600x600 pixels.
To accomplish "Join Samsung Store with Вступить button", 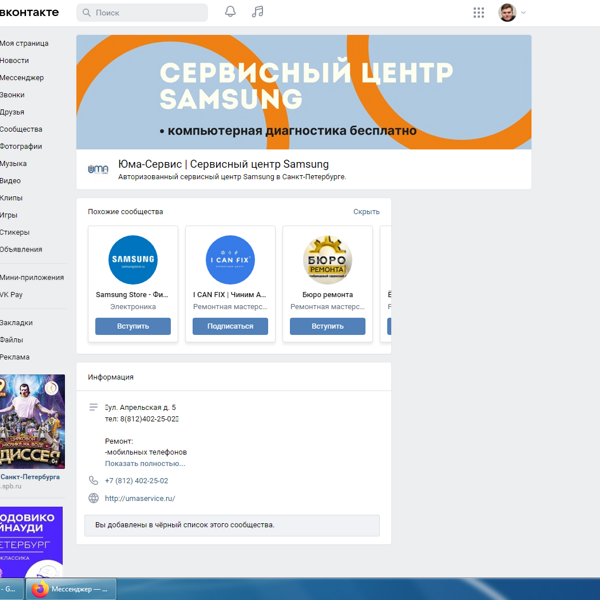I will click(133, 326).
